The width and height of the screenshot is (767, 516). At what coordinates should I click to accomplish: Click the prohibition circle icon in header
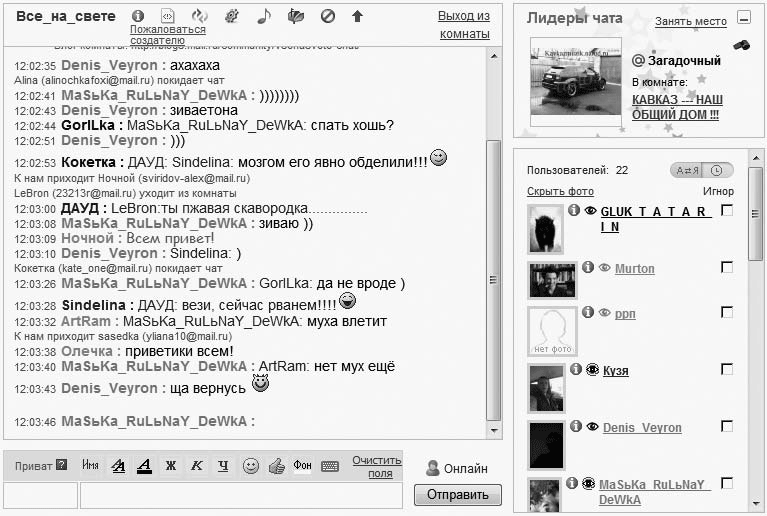(326, 16)
